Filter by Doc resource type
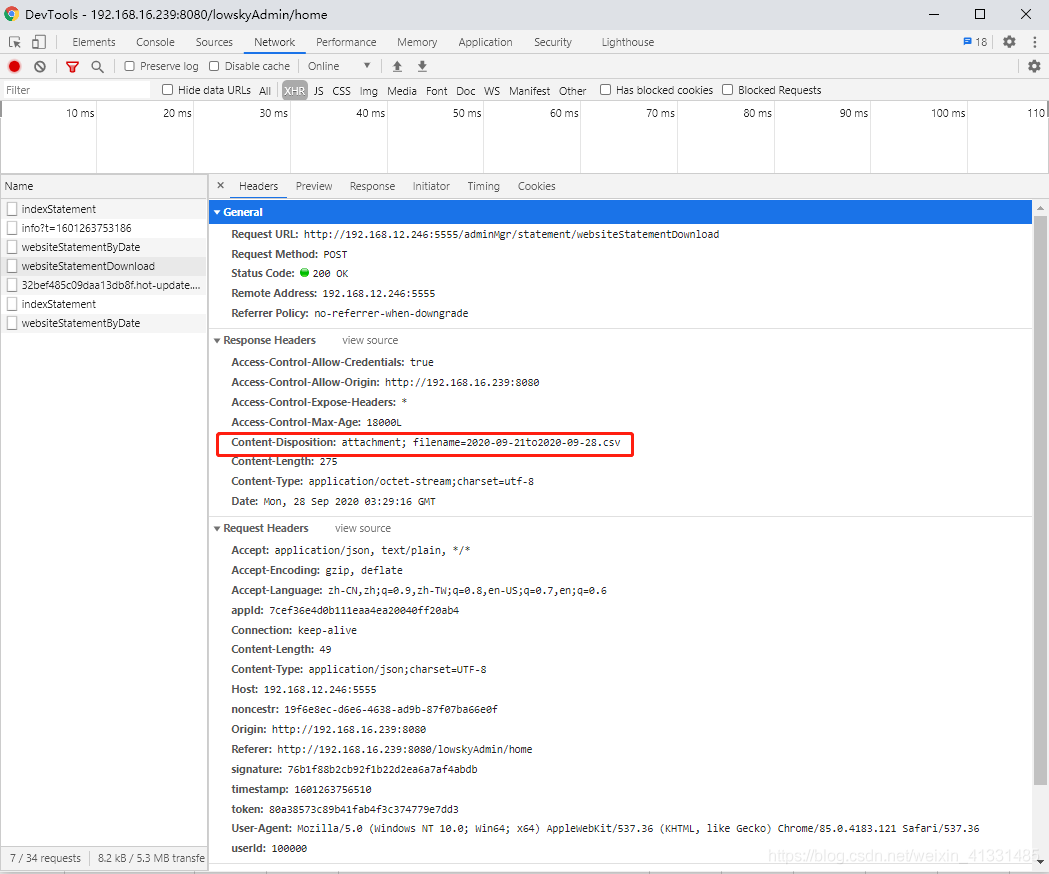This screenshot has height=874, width=1049. 466,90
